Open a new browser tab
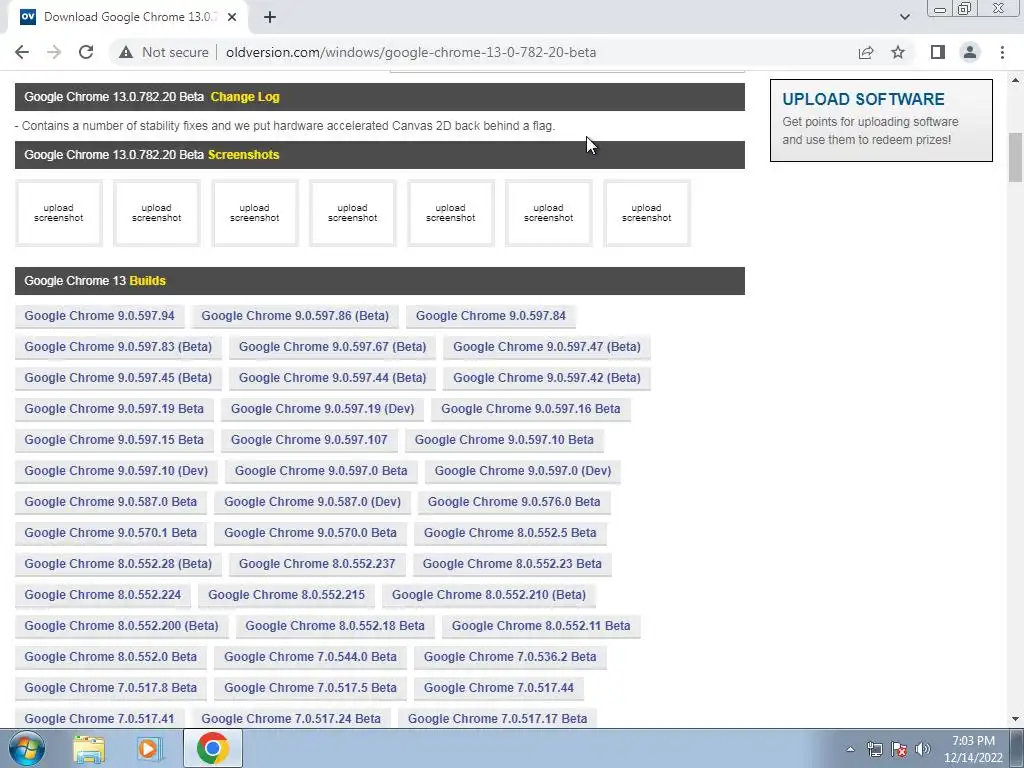Viewport: 1024px width, 768px height. (270, 17)
